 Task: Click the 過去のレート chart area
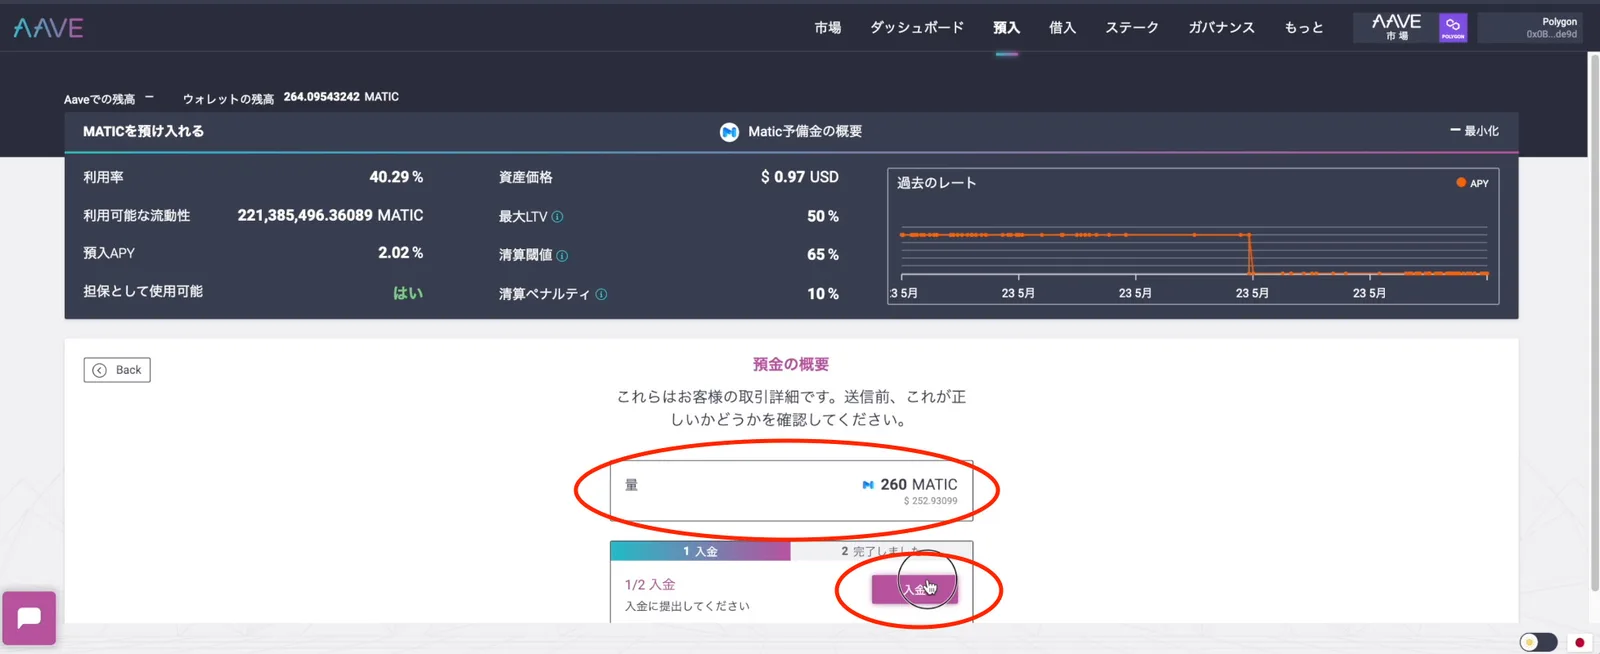coord(1193,236)
